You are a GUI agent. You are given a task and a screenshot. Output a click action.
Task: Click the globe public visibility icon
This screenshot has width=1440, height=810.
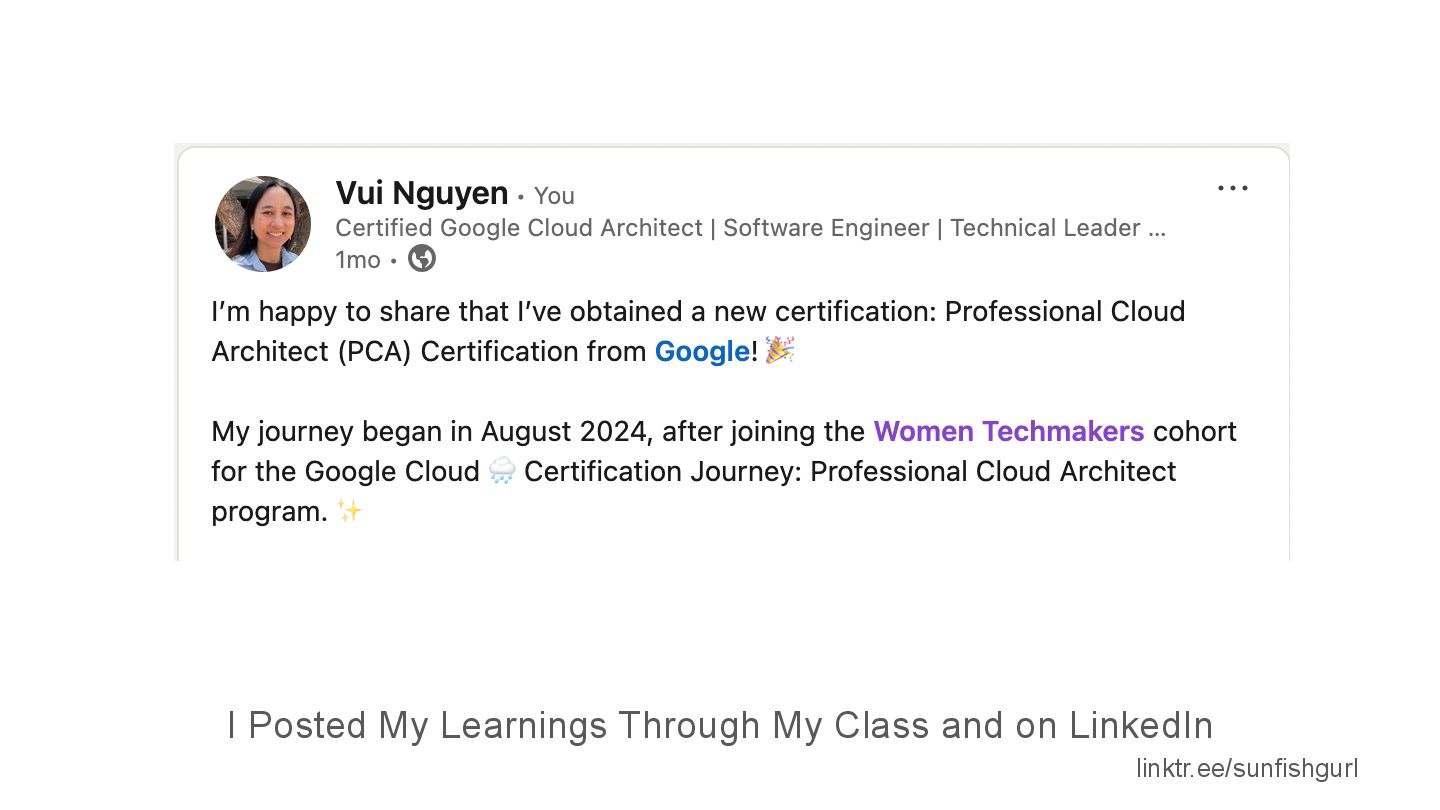pyautogui.click(x=422, y=258)
